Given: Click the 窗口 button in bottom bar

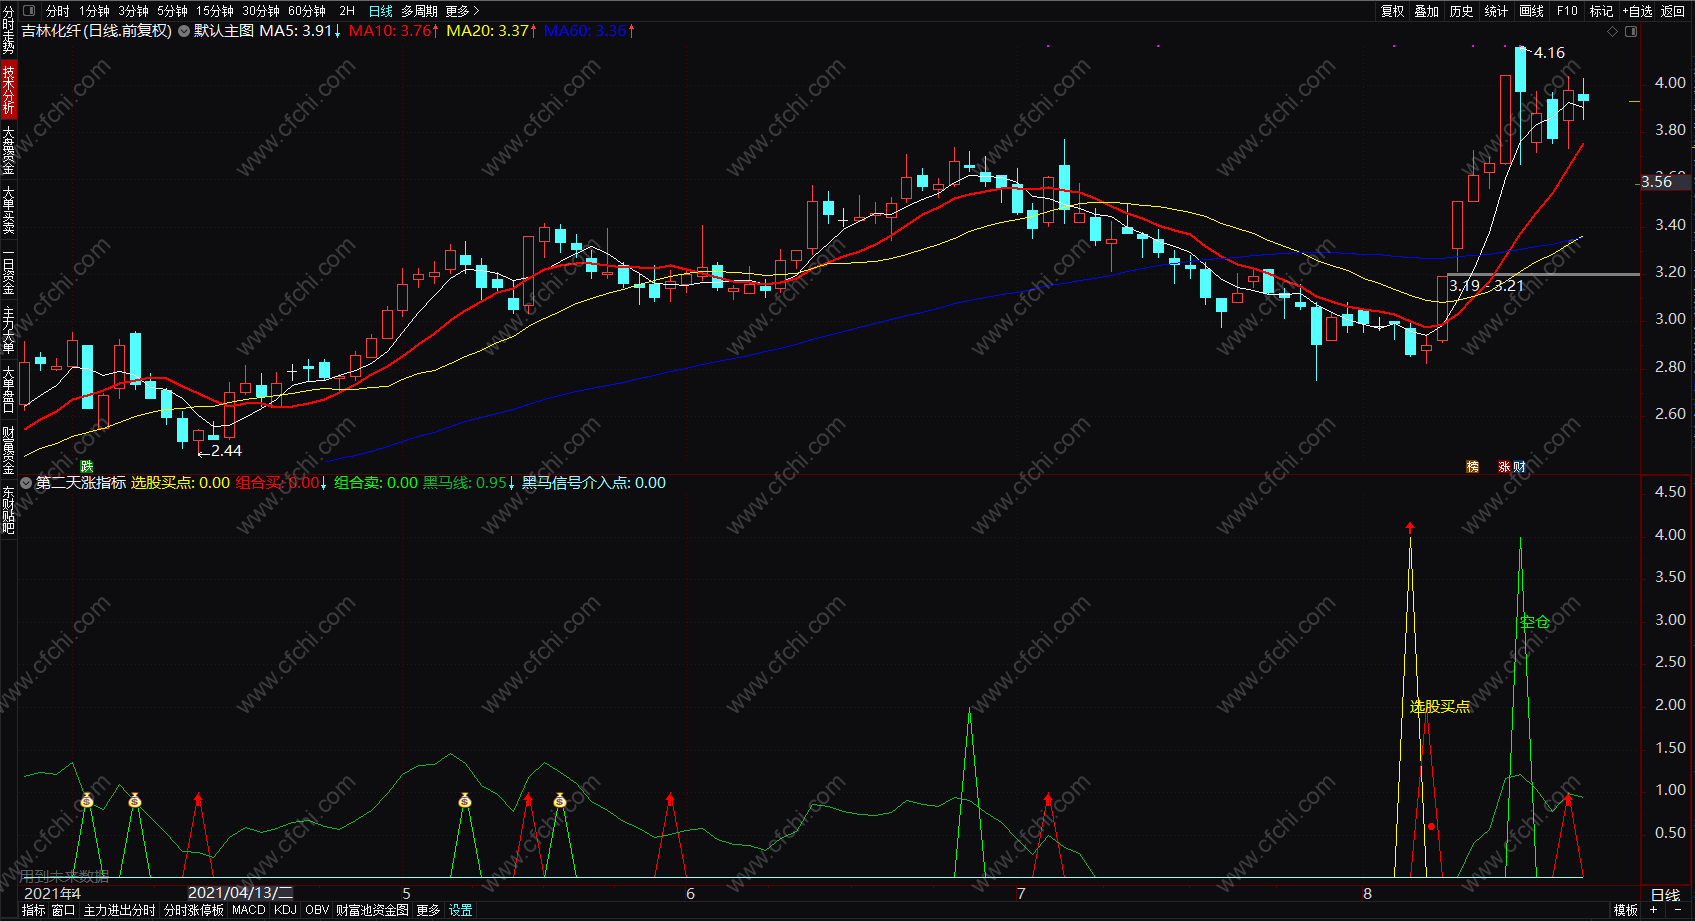Looking at the screenshot, I should pos(64,910).
